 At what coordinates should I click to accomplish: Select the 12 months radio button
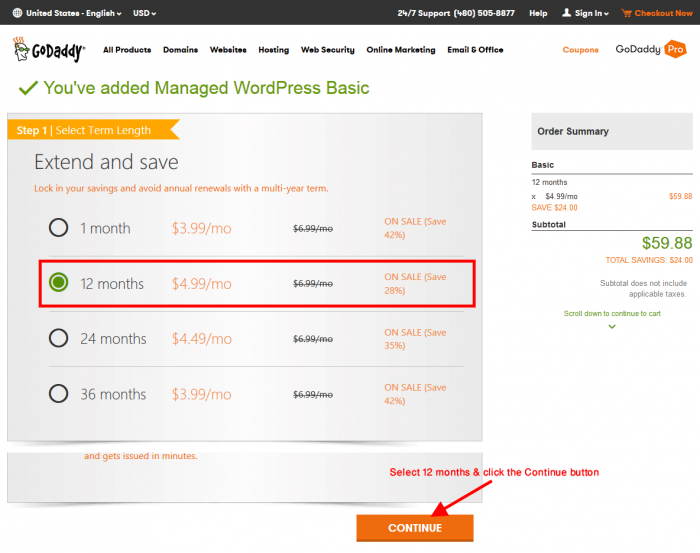pyautogui.click(x=58, y=283)
